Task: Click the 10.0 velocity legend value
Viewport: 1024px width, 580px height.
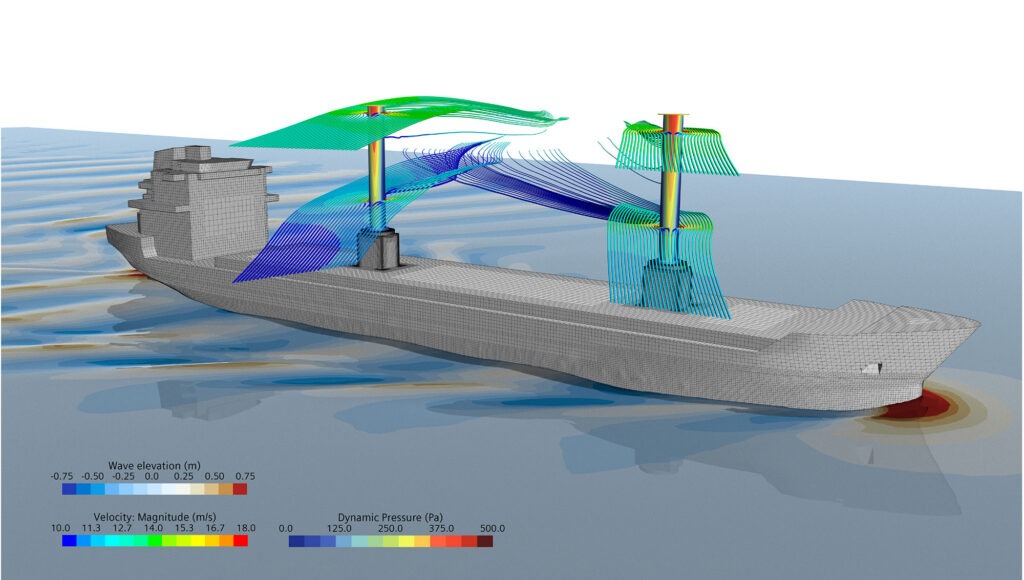Action: [x=61, y=528]
